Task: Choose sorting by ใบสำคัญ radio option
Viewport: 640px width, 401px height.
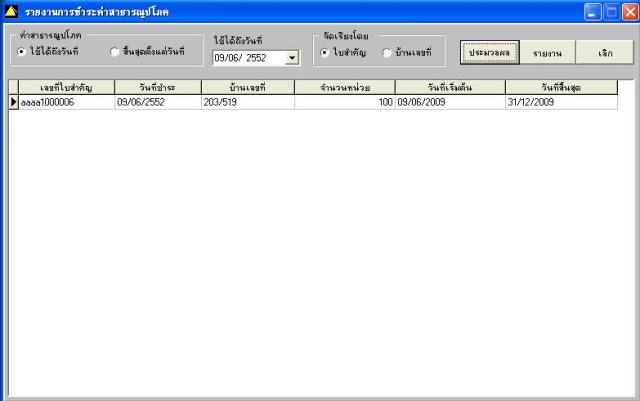Action: click(324, 53)
